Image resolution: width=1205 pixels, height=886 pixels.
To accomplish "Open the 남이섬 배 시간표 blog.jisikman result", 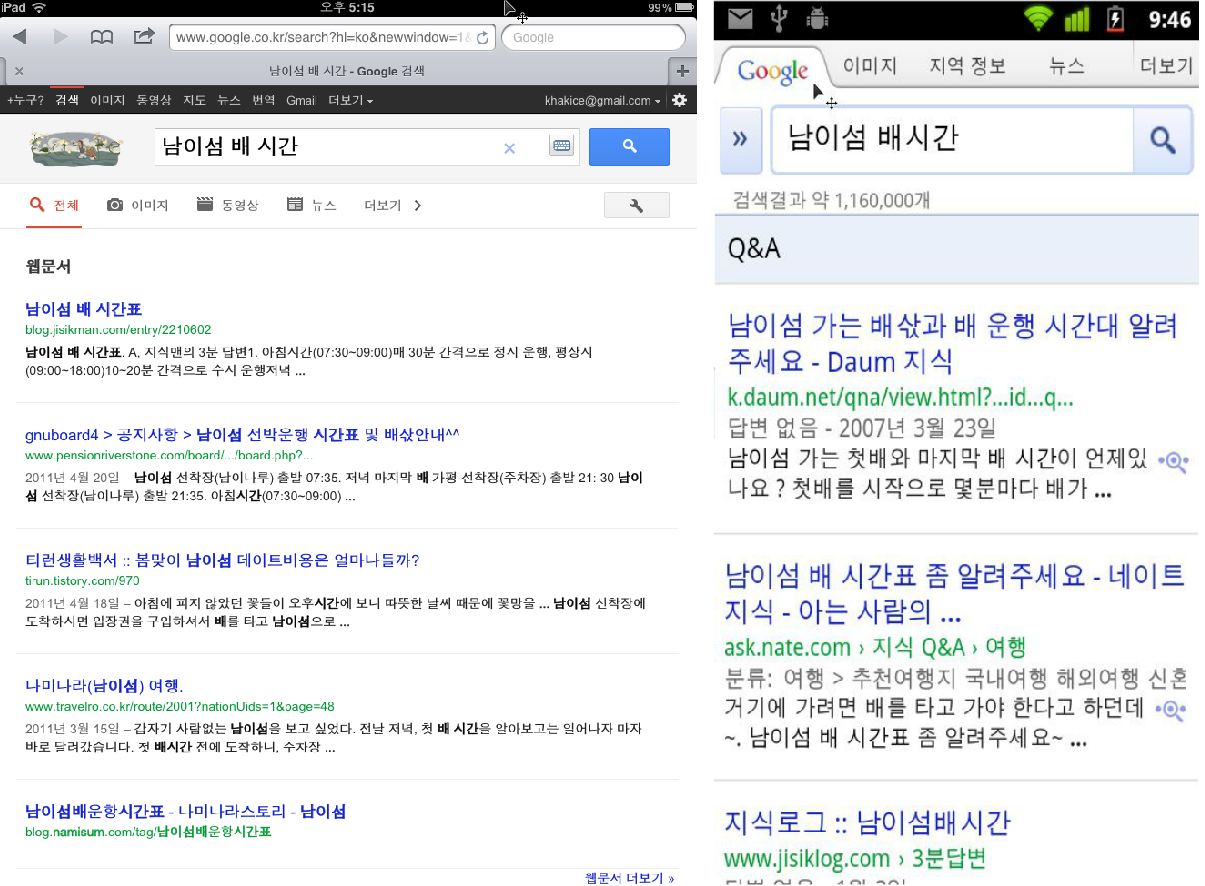I will (x=83, y=310).
